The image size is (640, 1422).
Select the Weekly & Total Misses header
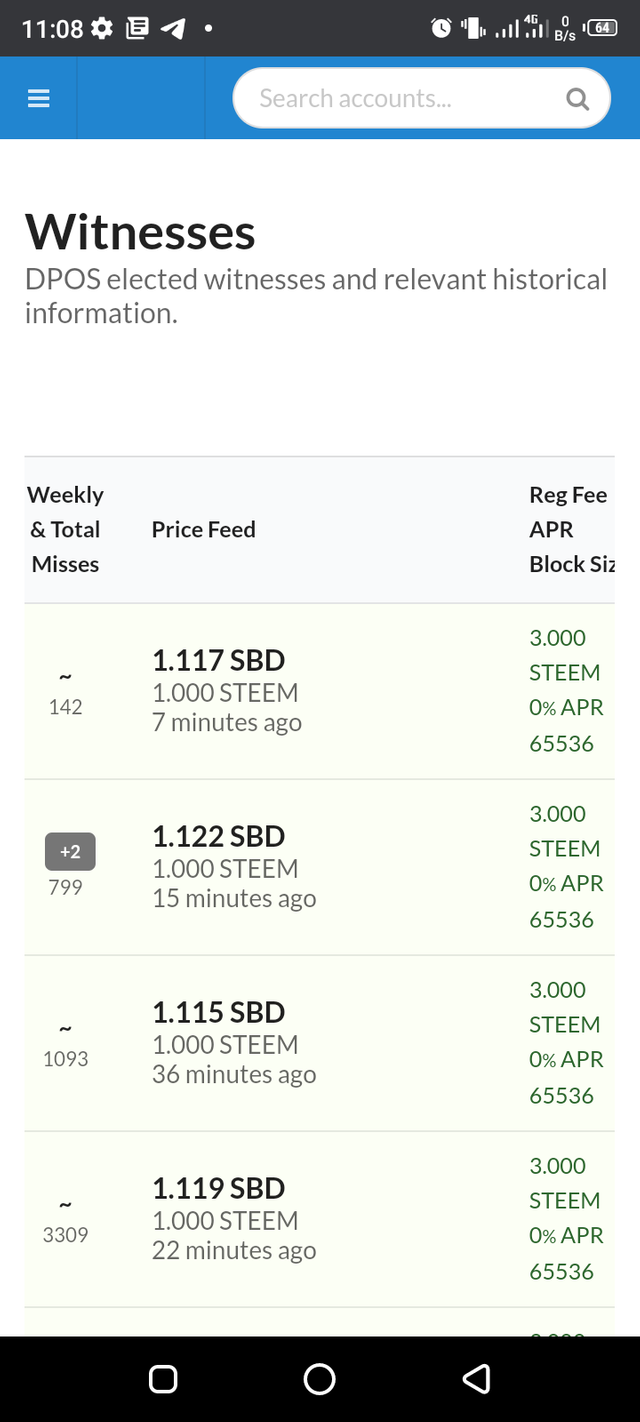pos(65,529)
